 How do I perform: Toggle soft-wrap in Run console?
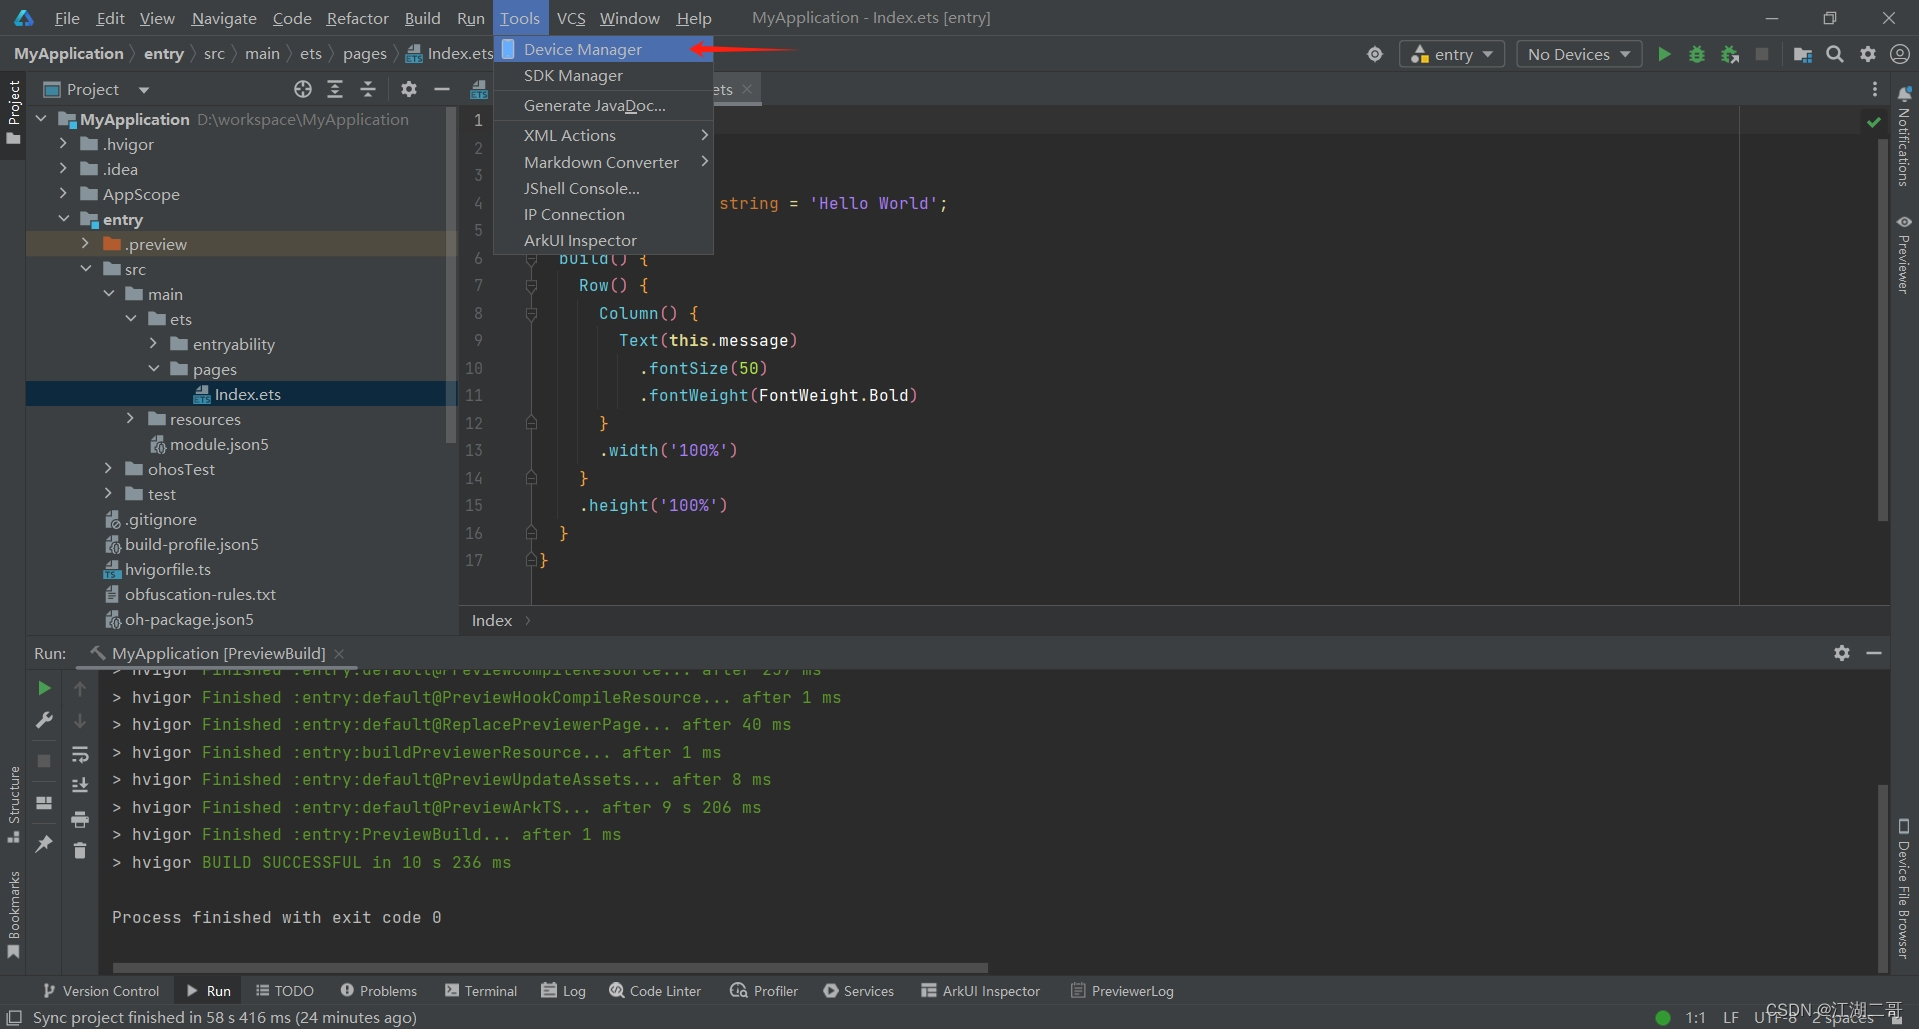[80, 754]
